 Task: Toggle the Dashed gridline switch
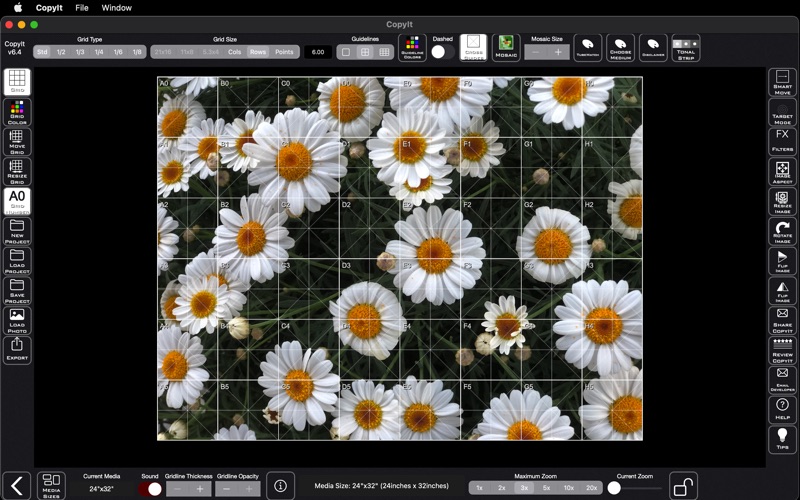point(442,52)
